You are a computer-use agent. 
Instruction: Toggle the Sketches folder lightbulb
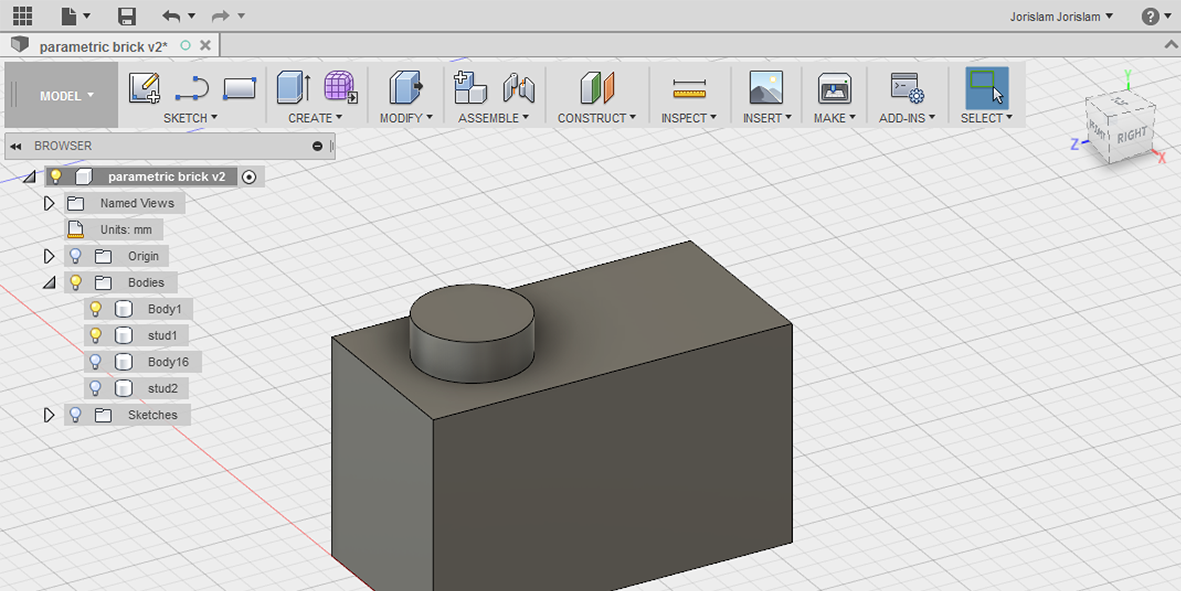[x=75, y=415]
